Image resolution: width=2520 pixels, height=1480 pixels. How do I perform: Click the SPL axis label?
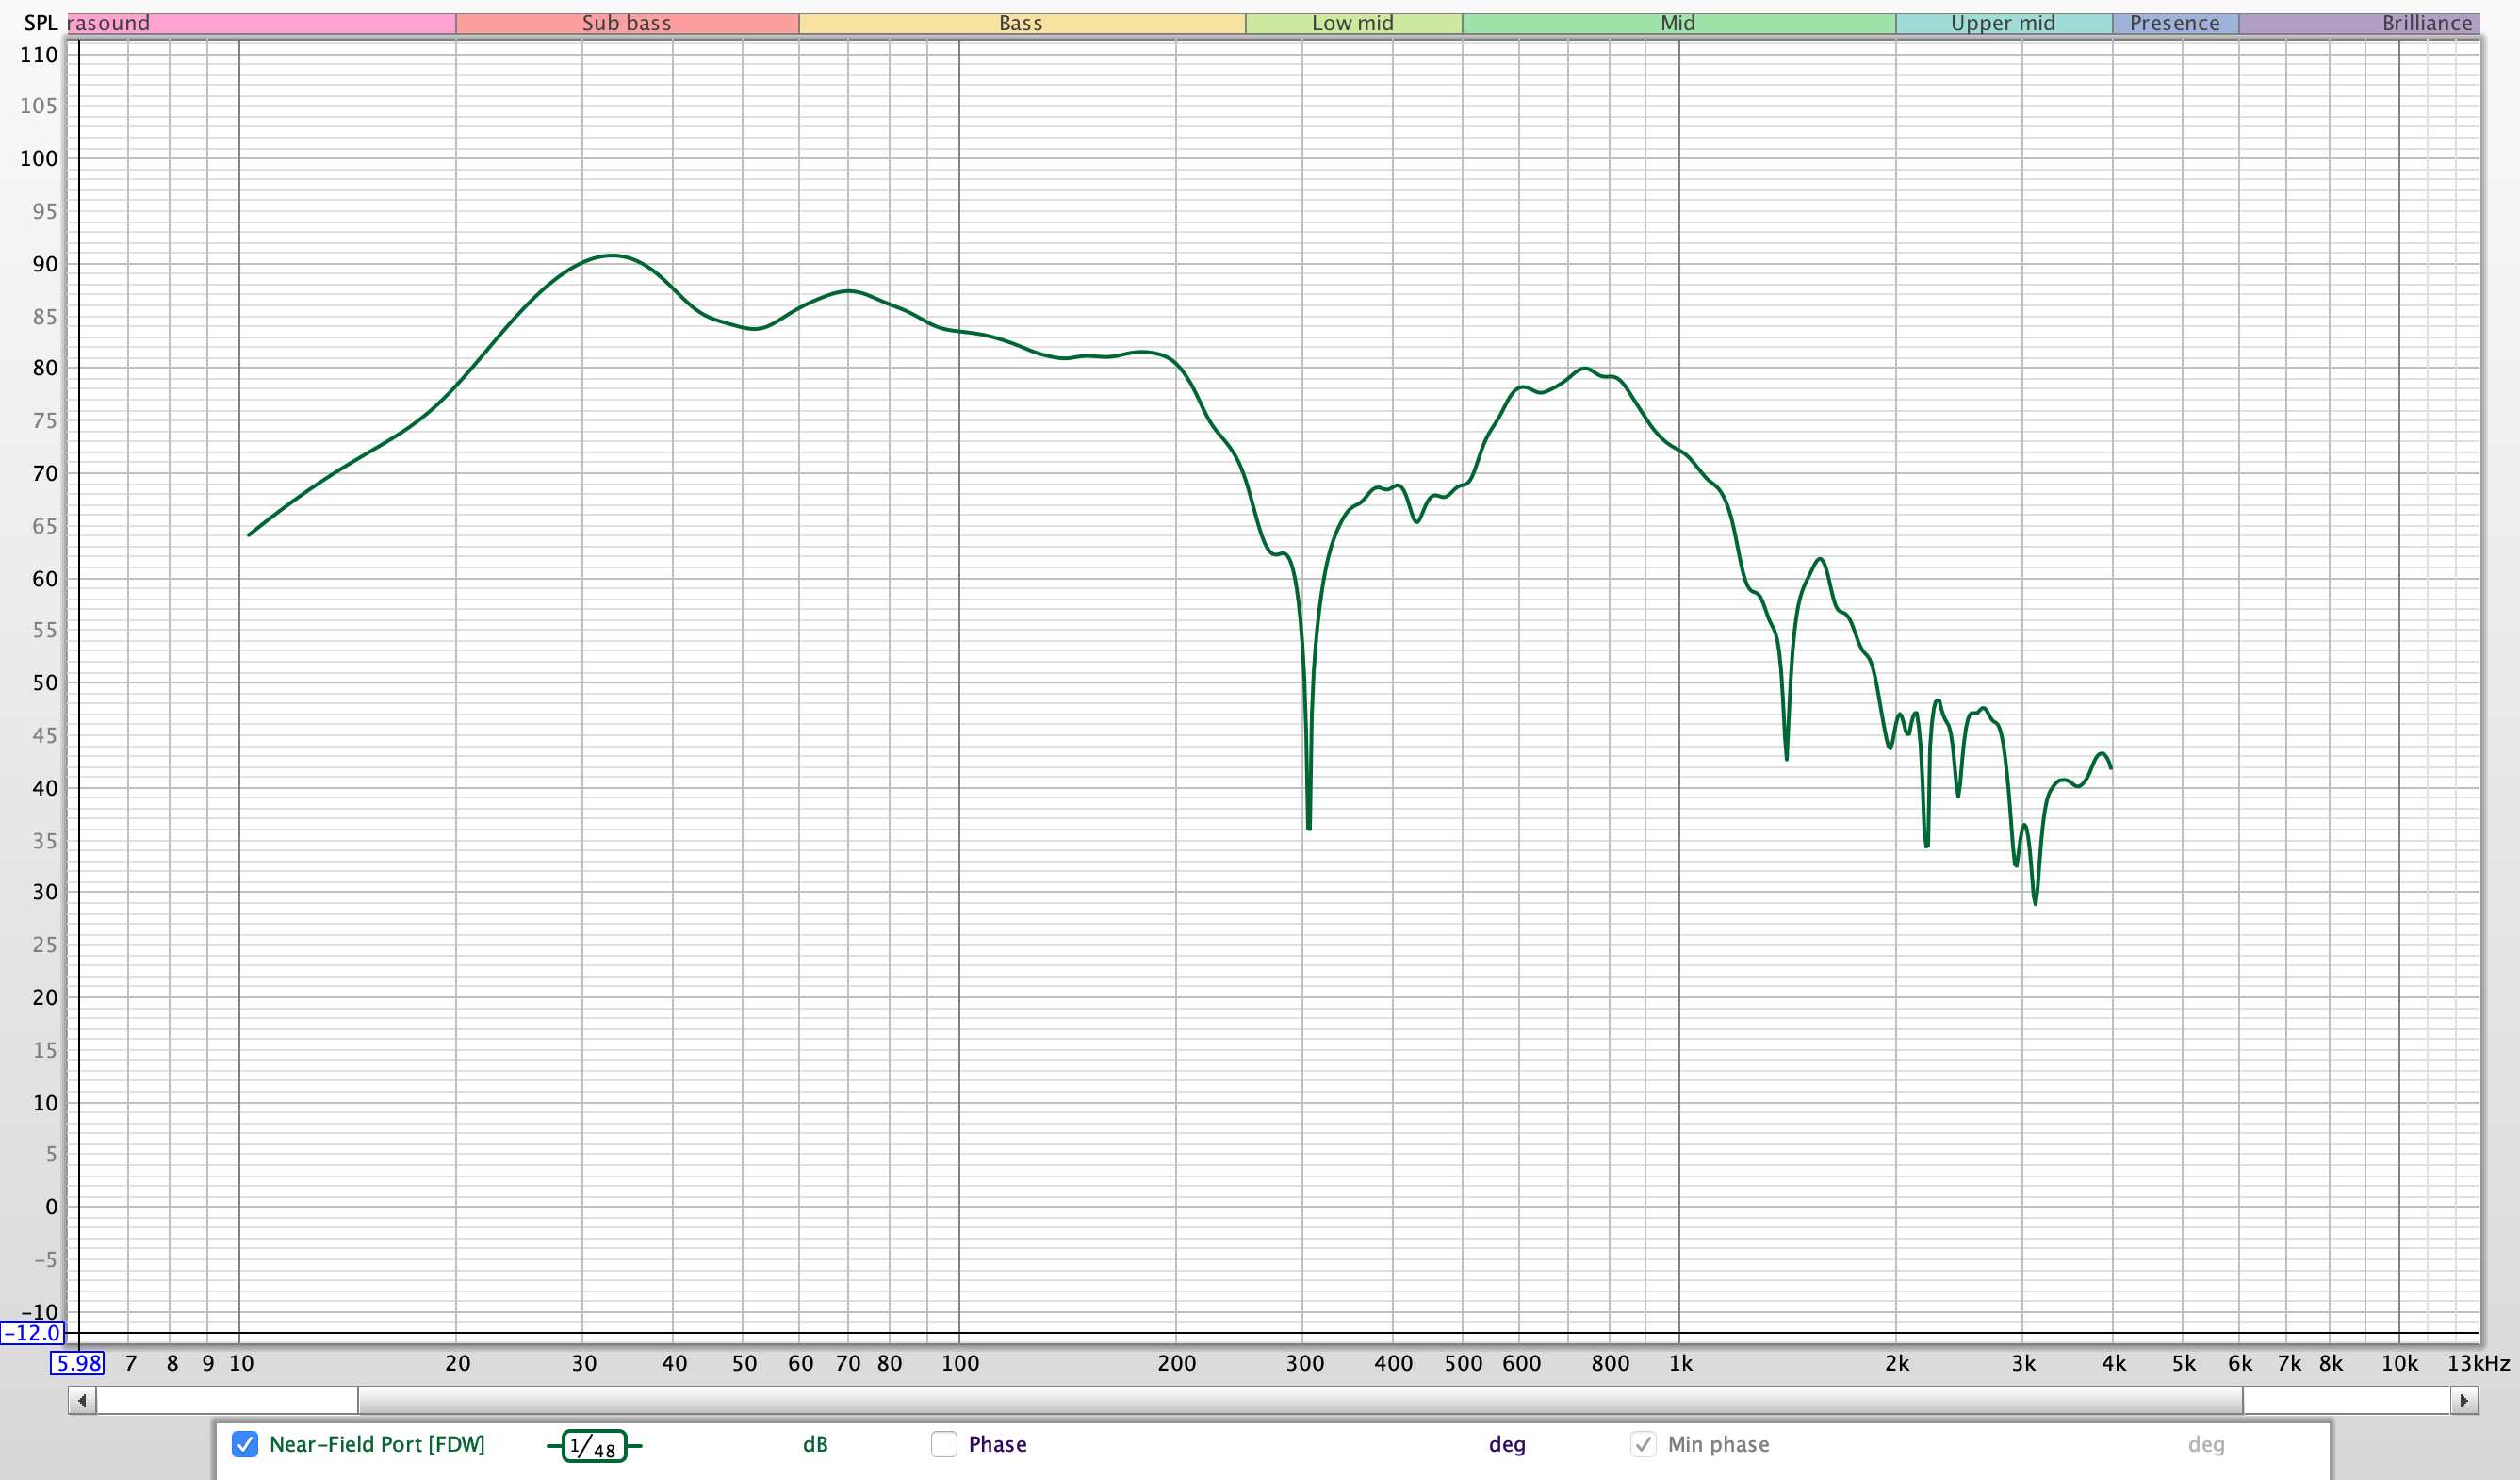point(41,23)
